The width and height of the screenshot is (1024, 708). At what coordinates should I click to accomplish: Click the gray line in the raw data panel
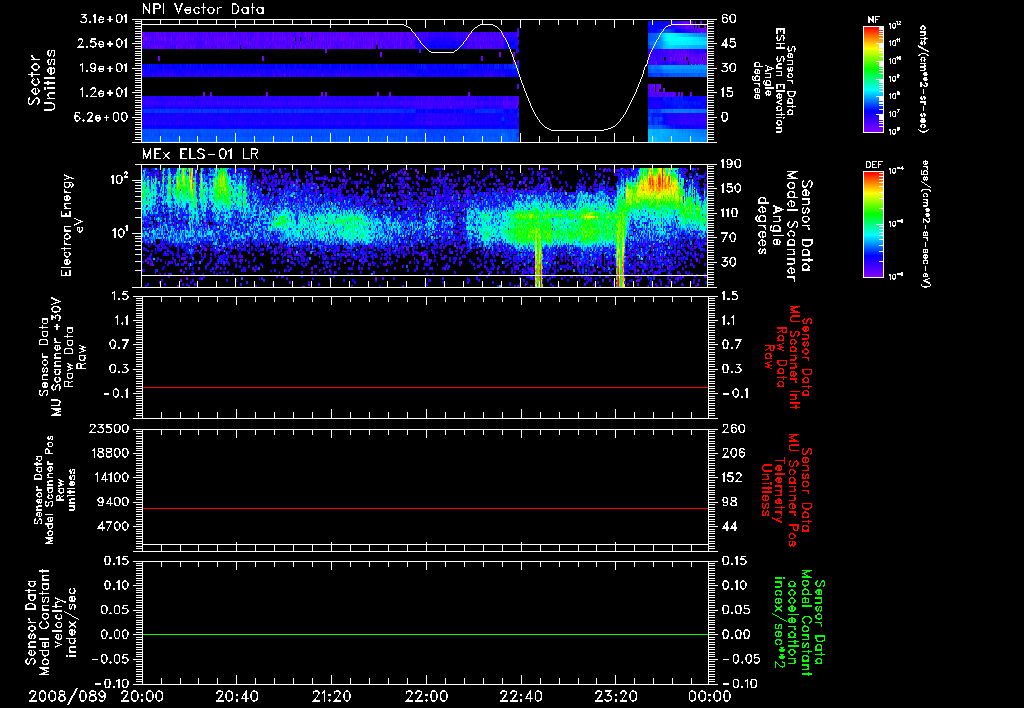point(425,387)
